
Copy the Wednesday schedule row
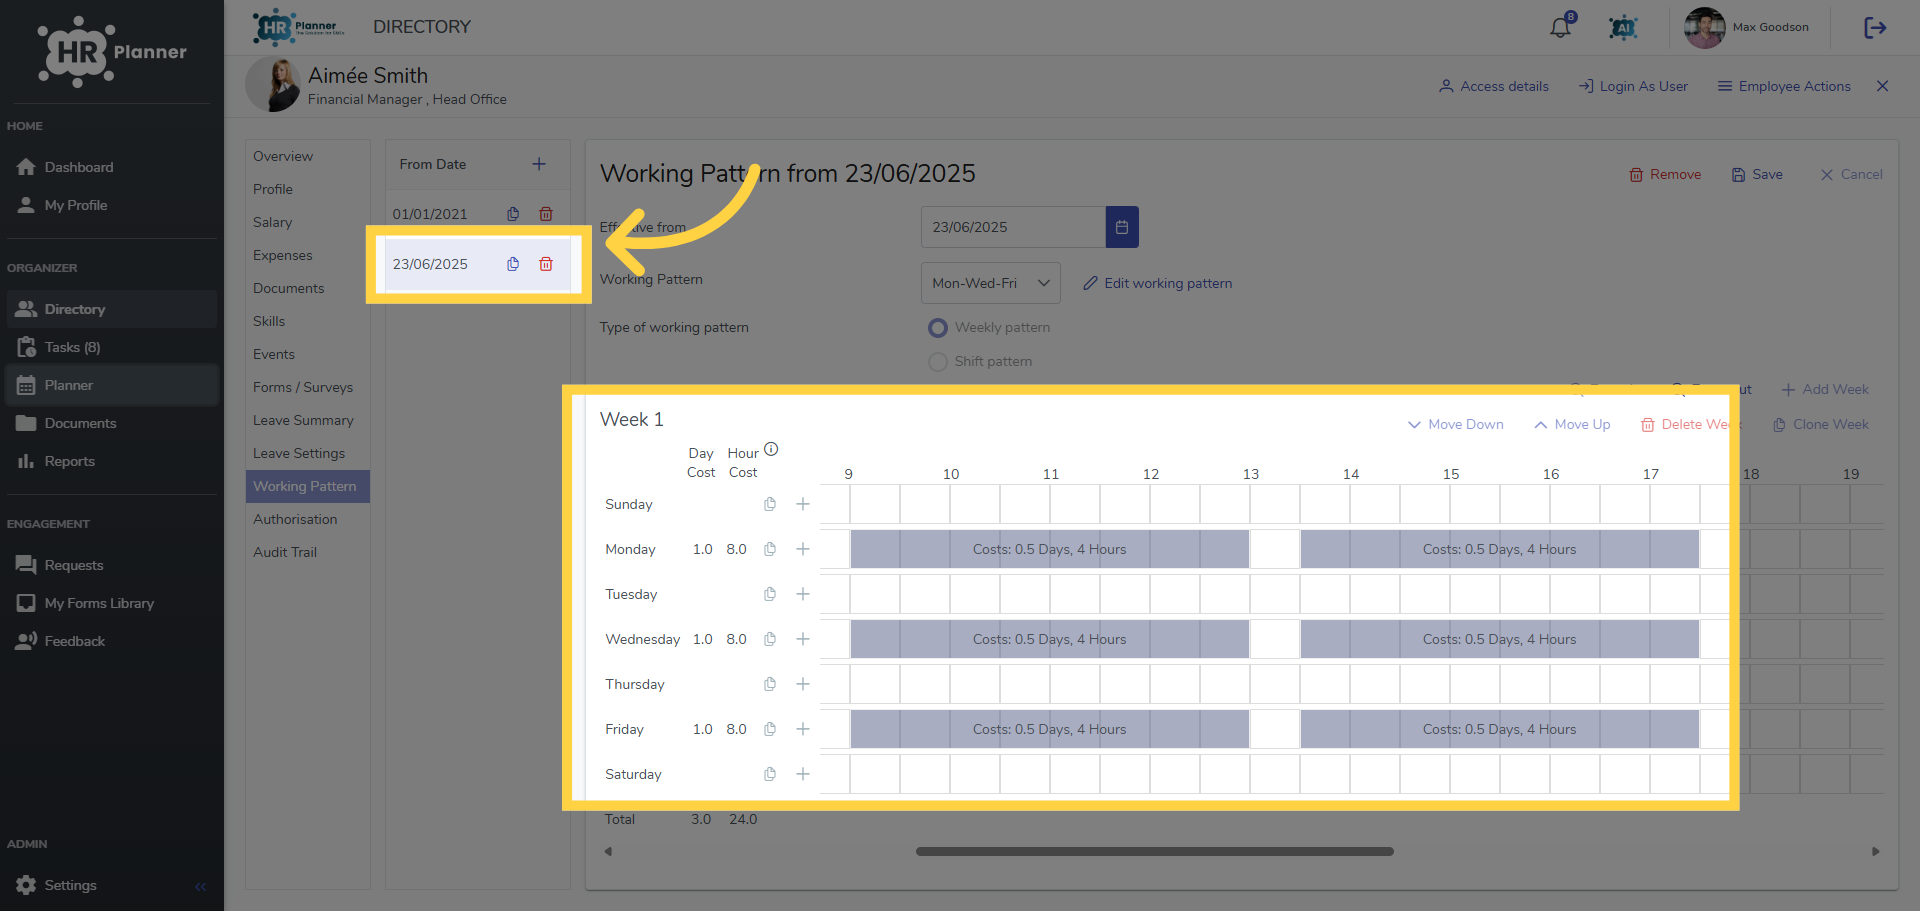point(770,639)
